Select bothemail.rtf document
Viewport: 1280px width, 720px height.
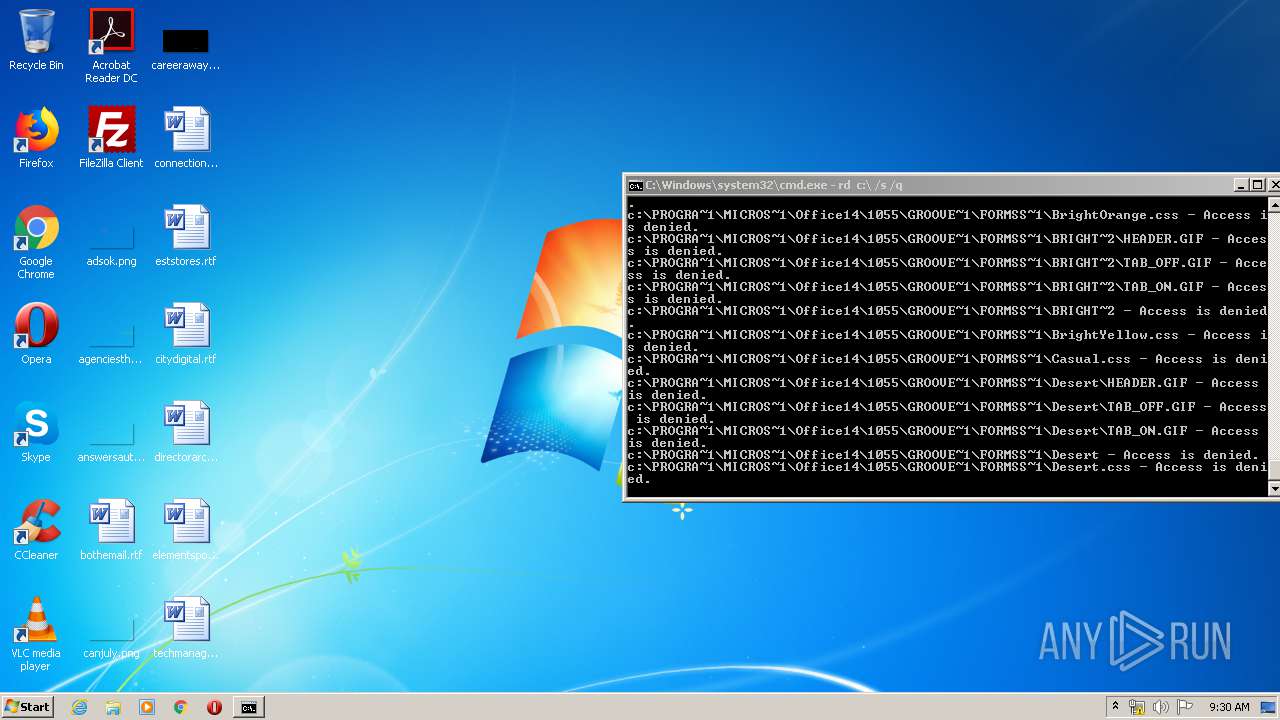click(x=111, y=530)
